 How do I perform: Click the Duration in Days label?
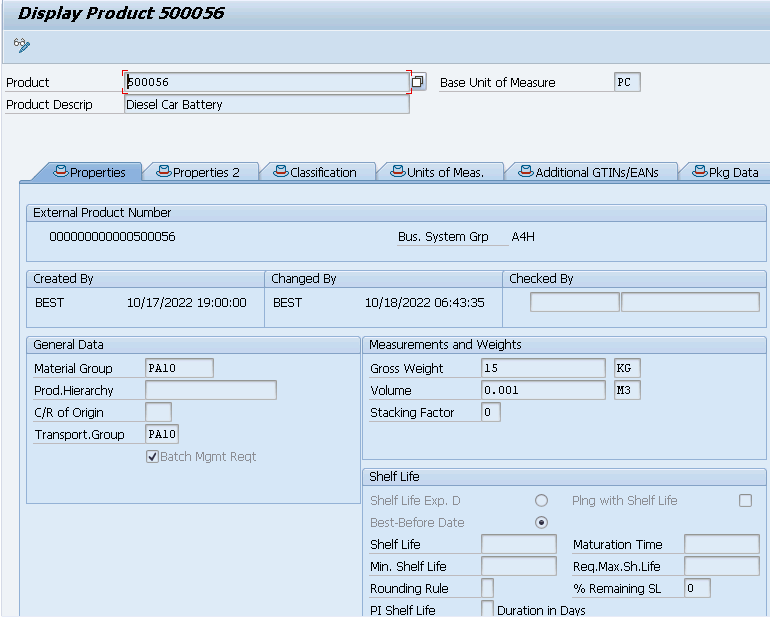(541, 610)
